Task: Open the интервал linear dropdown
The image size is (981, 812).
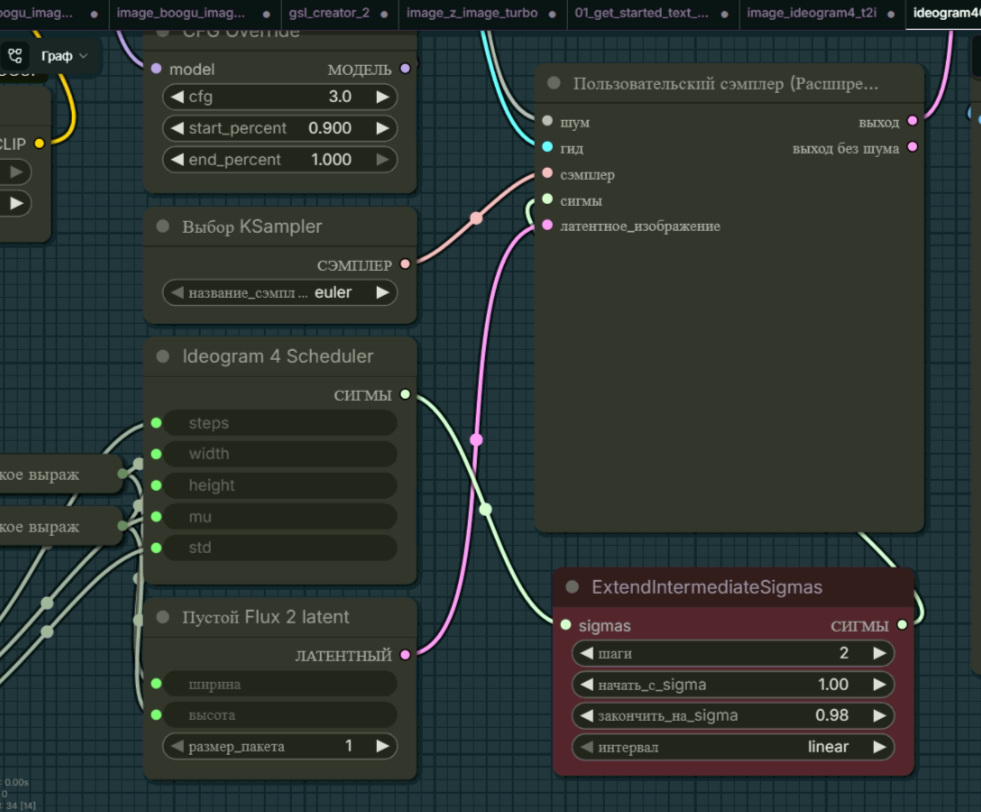Action: point(733,747)
